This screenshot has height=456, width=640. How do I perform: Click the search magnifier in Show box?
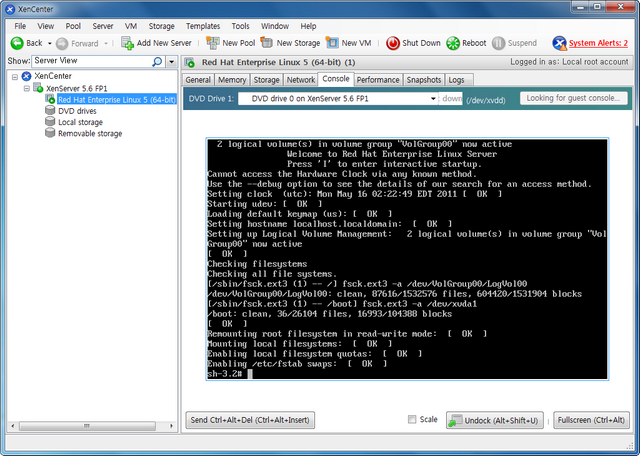coord(157,62)
